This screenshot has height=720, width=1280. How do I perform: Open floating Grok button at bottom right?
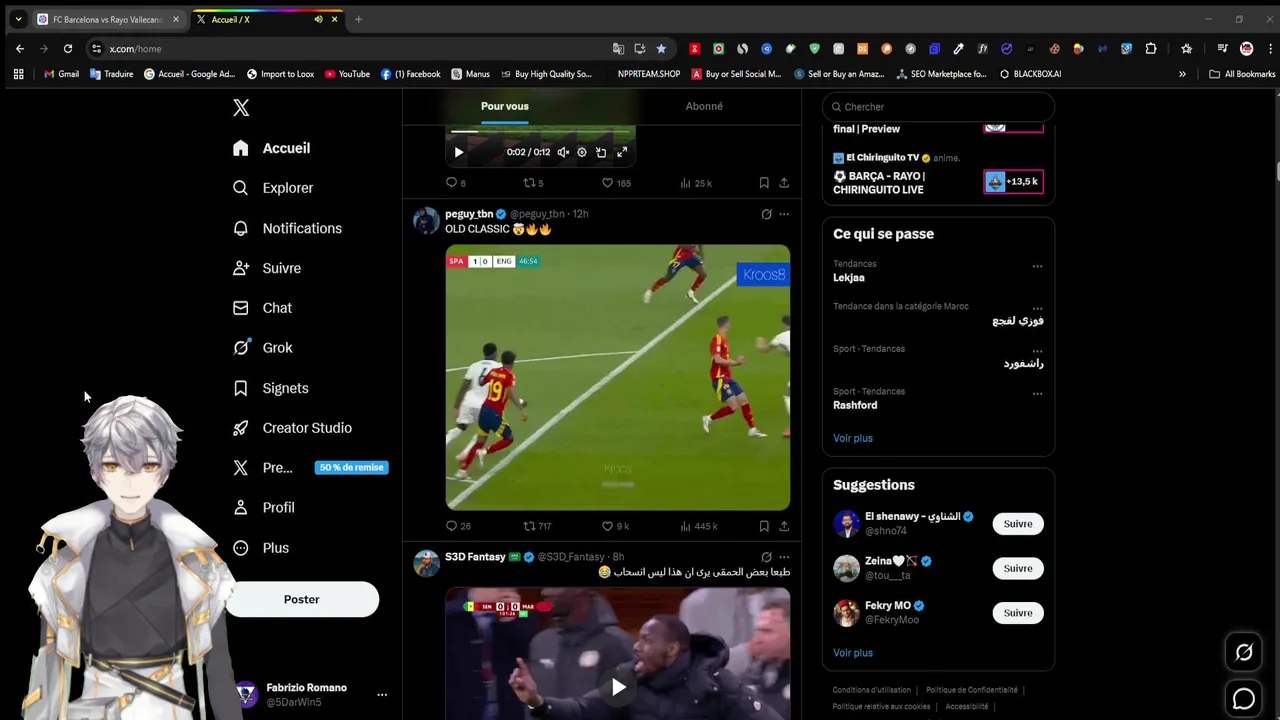[x=1244, y=653]
